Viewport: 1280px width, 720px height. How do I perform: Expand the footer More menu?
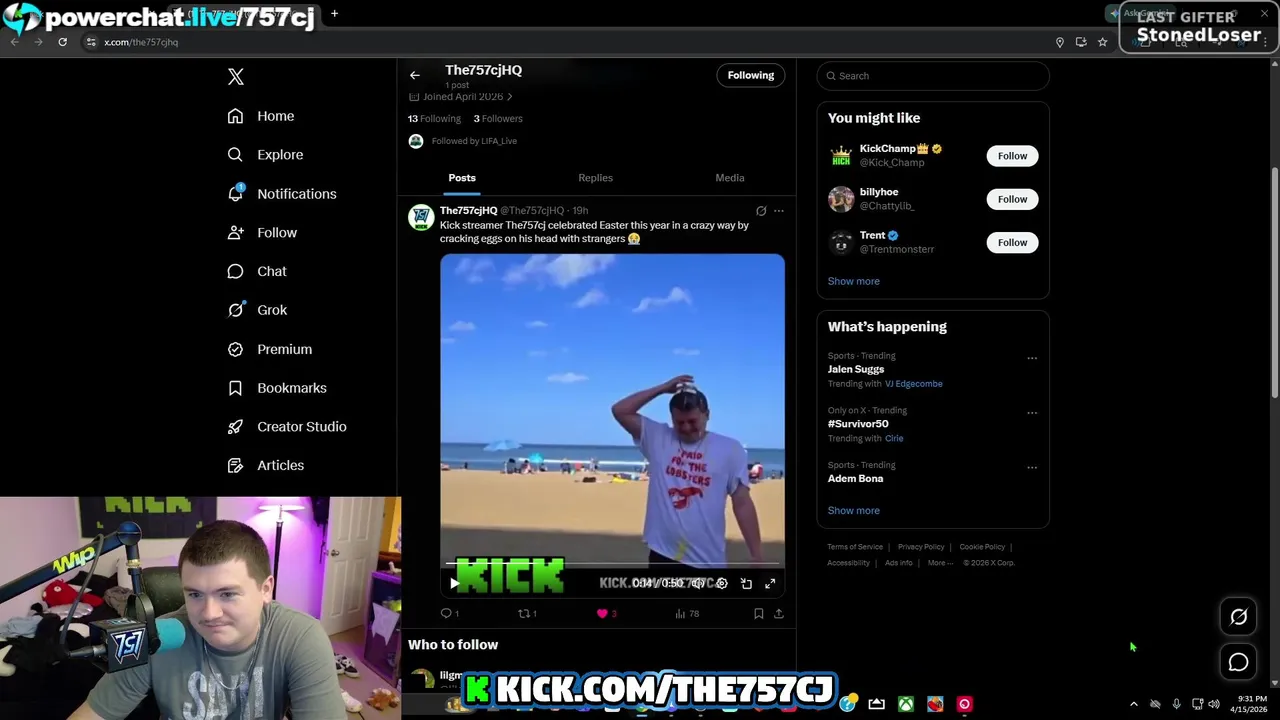[940, 563]
